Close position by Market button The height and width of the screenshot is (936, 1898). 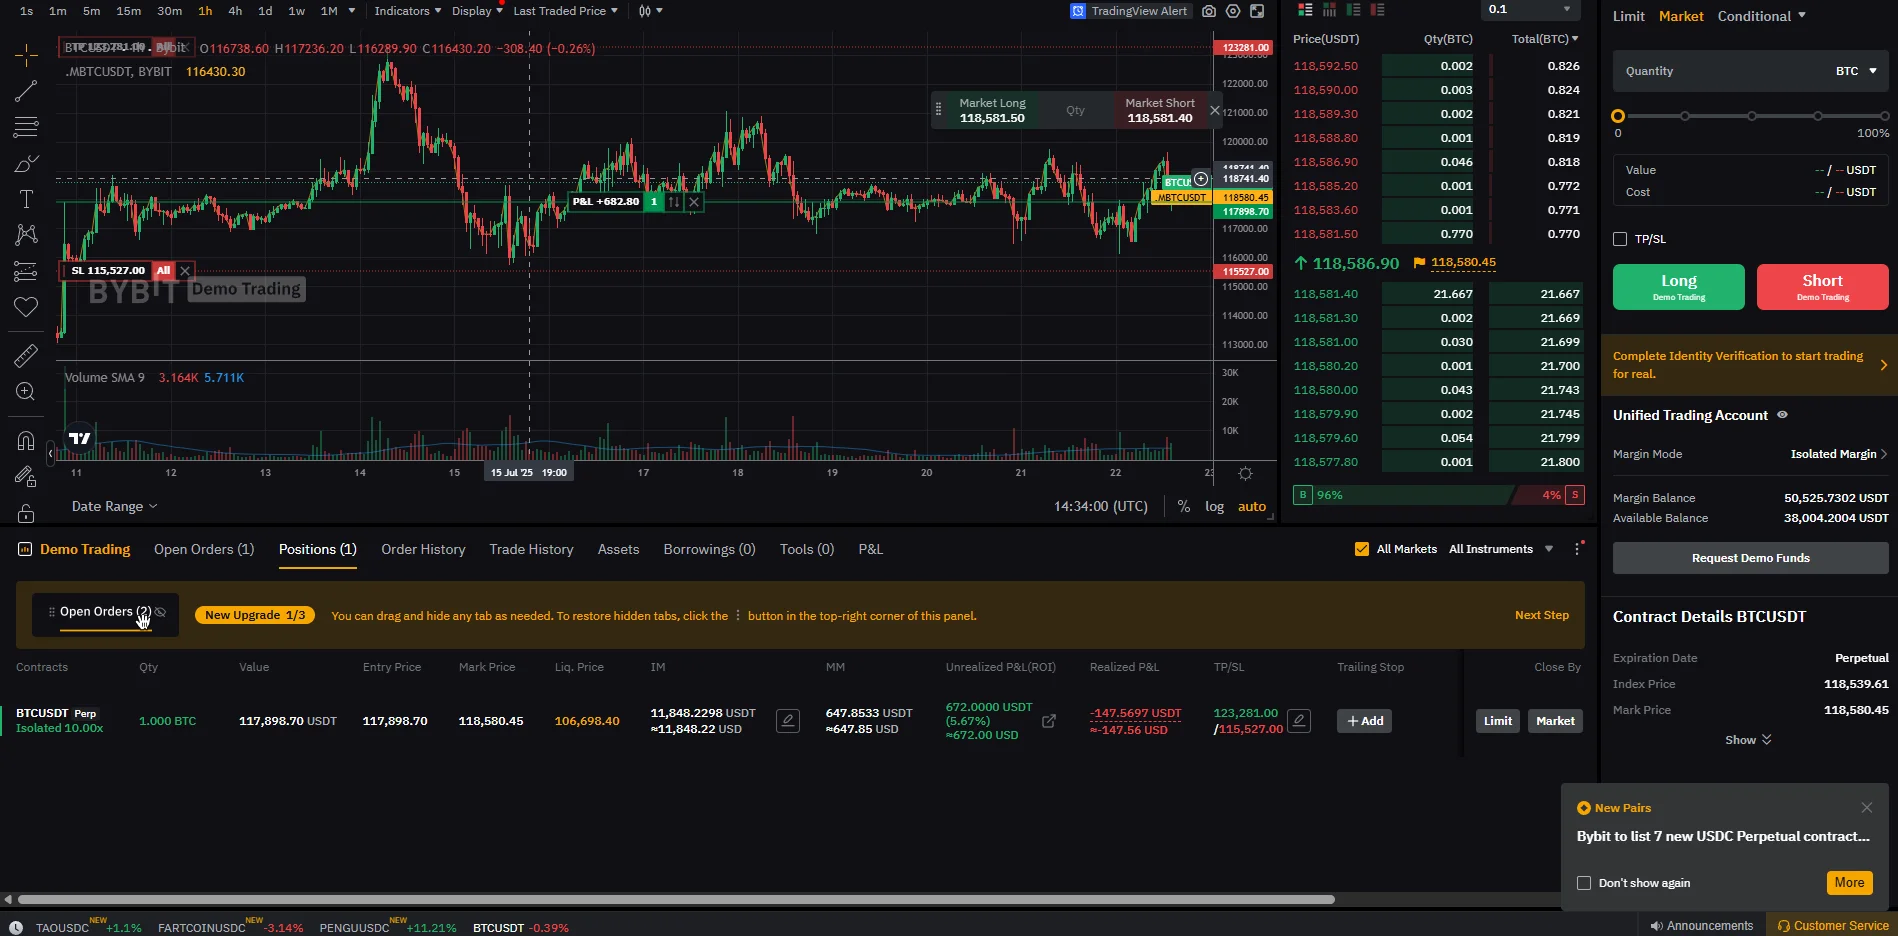1555,721
